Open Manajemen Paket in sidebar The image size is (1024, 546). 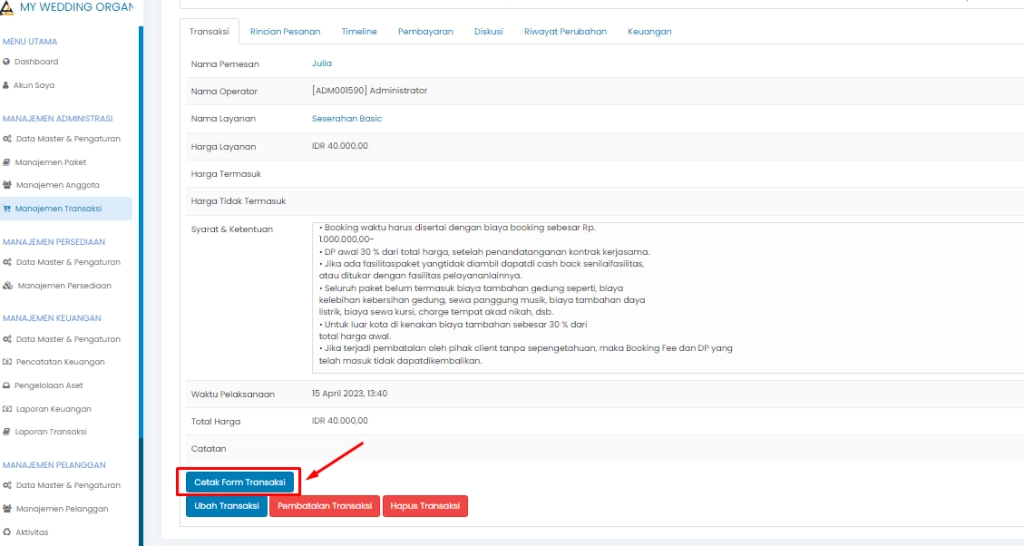pyautogui.click(x=50, y=162)
